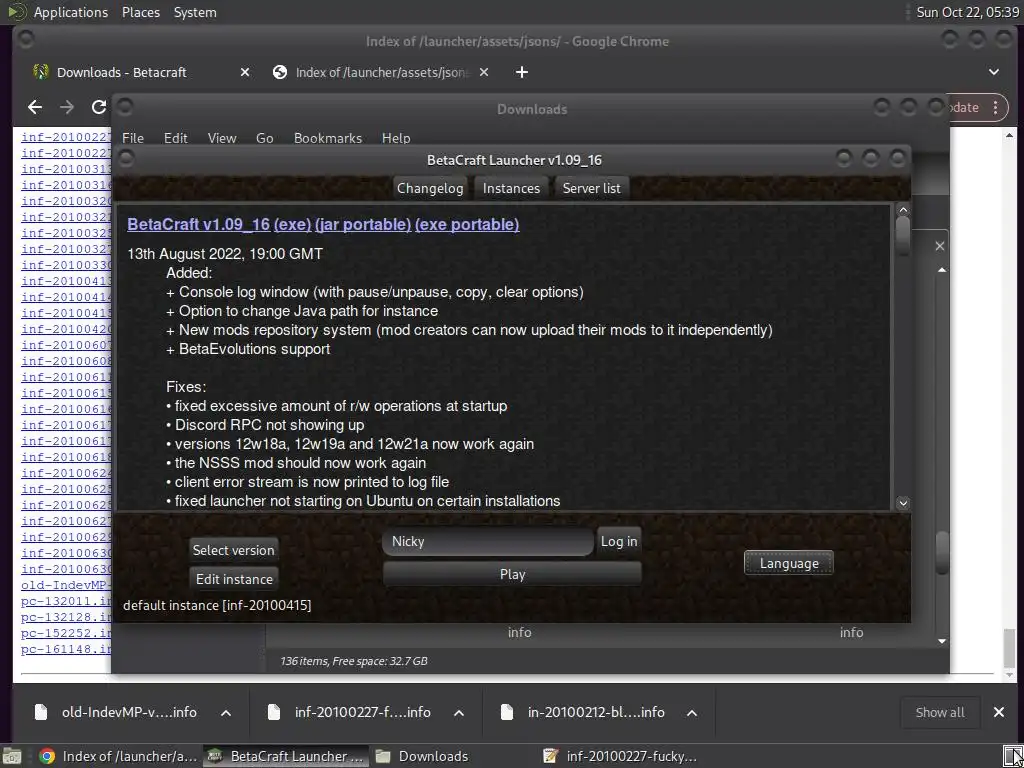Open the Applications menu
Viewport: 1024px width, 768px height.
(x=71, y=12)
